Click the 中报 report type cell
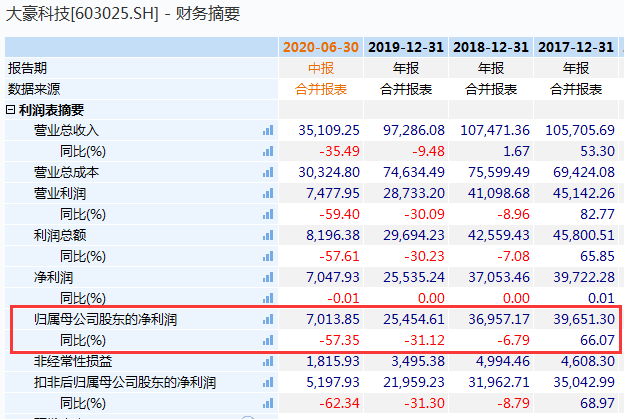 321,68
